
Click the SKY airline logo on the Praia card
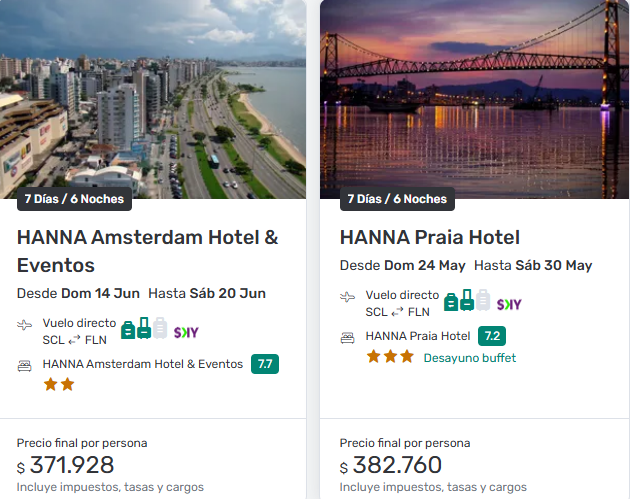(x=509, y=303)
